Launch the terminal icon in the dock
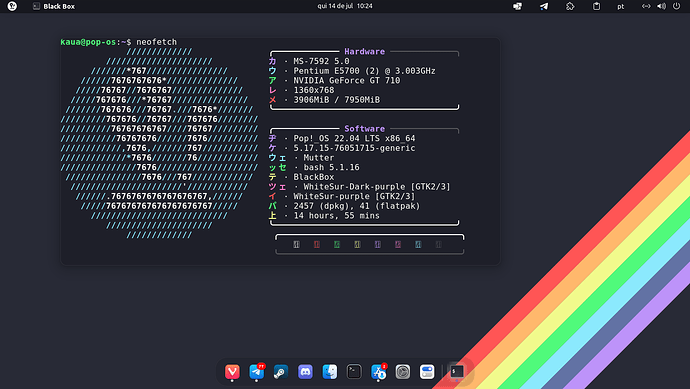The image size is (690, 389). pos(354,372)
